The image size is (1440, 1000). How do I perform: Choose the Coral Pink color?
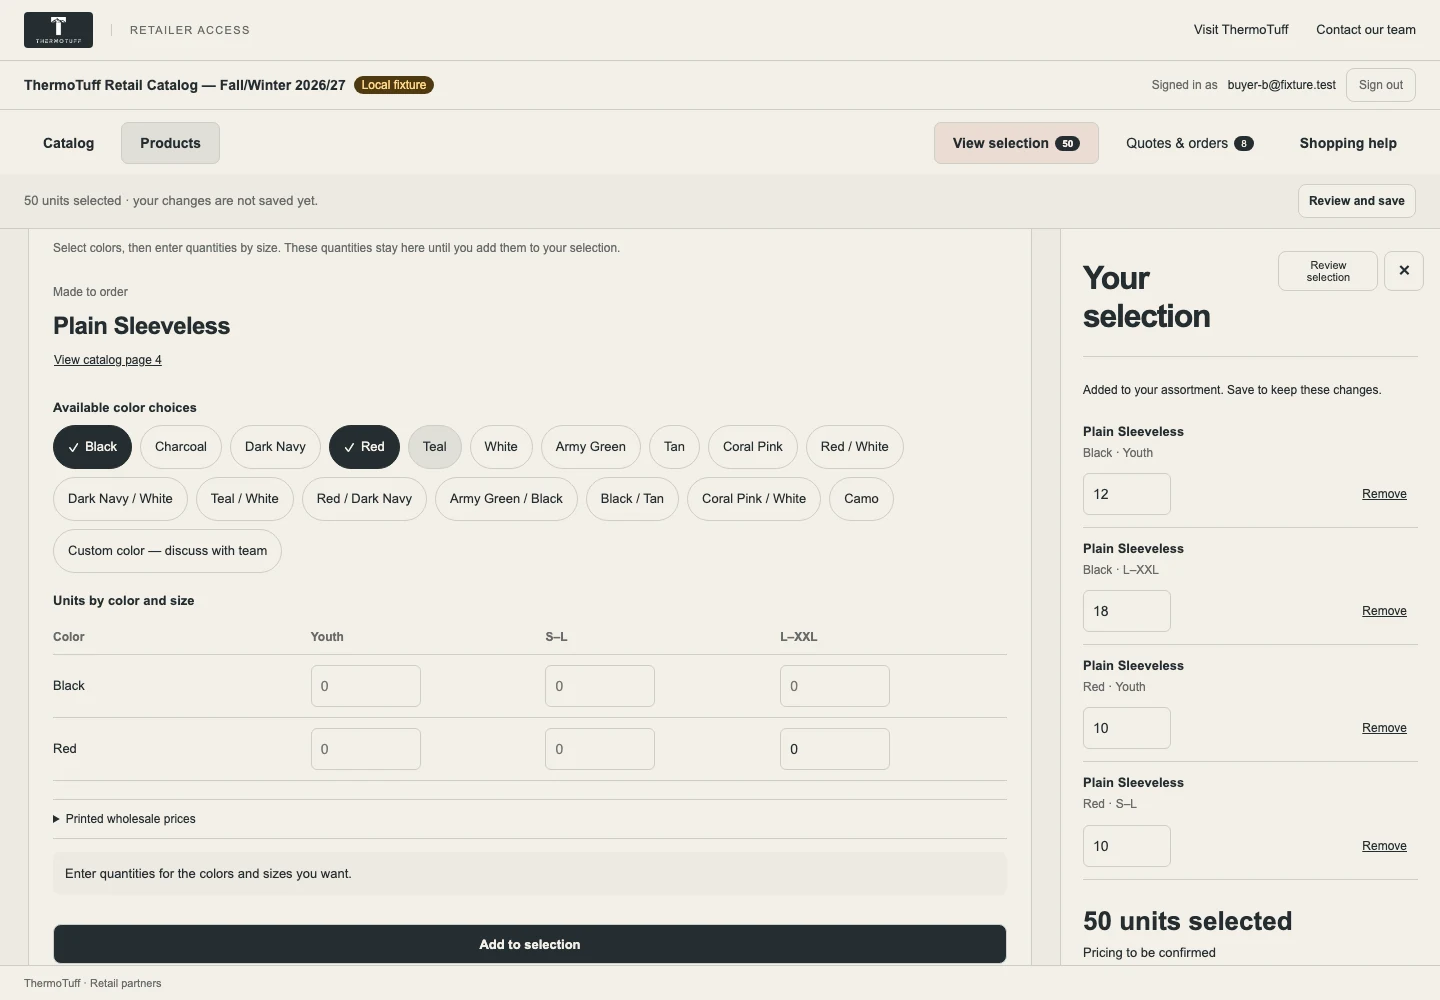[753, 447]
